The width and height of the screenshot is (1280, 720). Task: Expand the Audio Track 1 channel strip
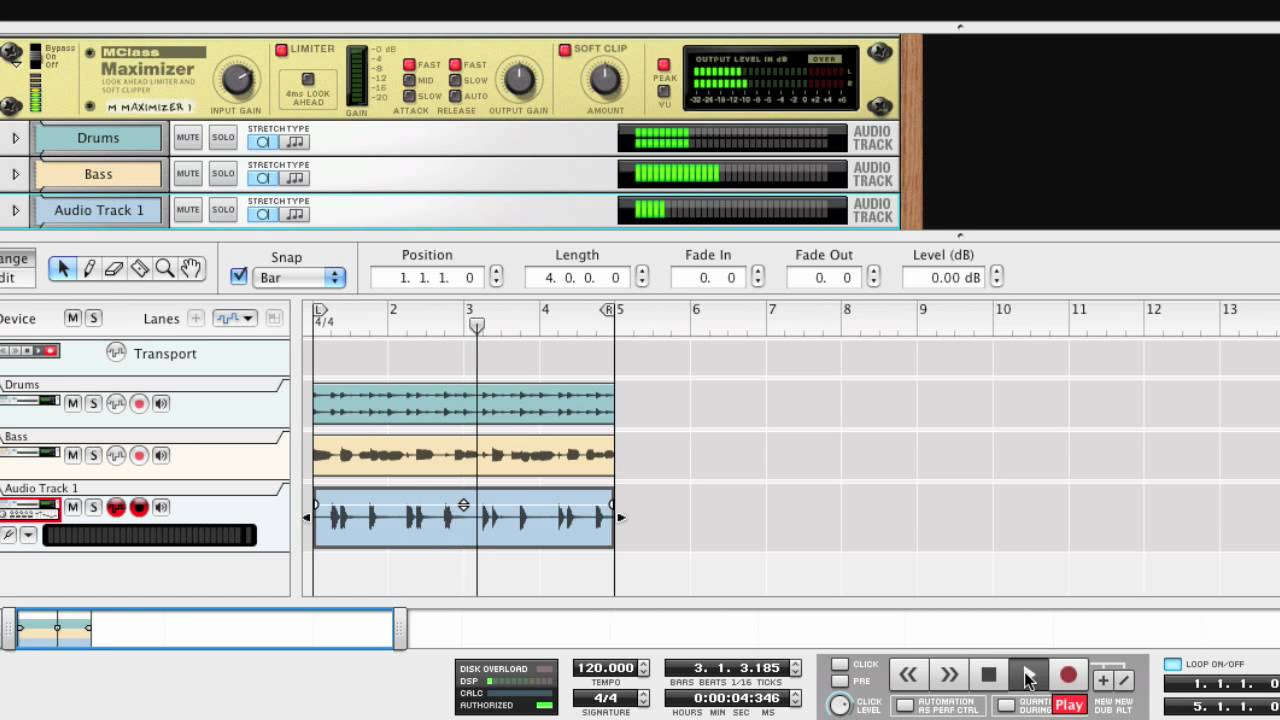coord(15,210)
